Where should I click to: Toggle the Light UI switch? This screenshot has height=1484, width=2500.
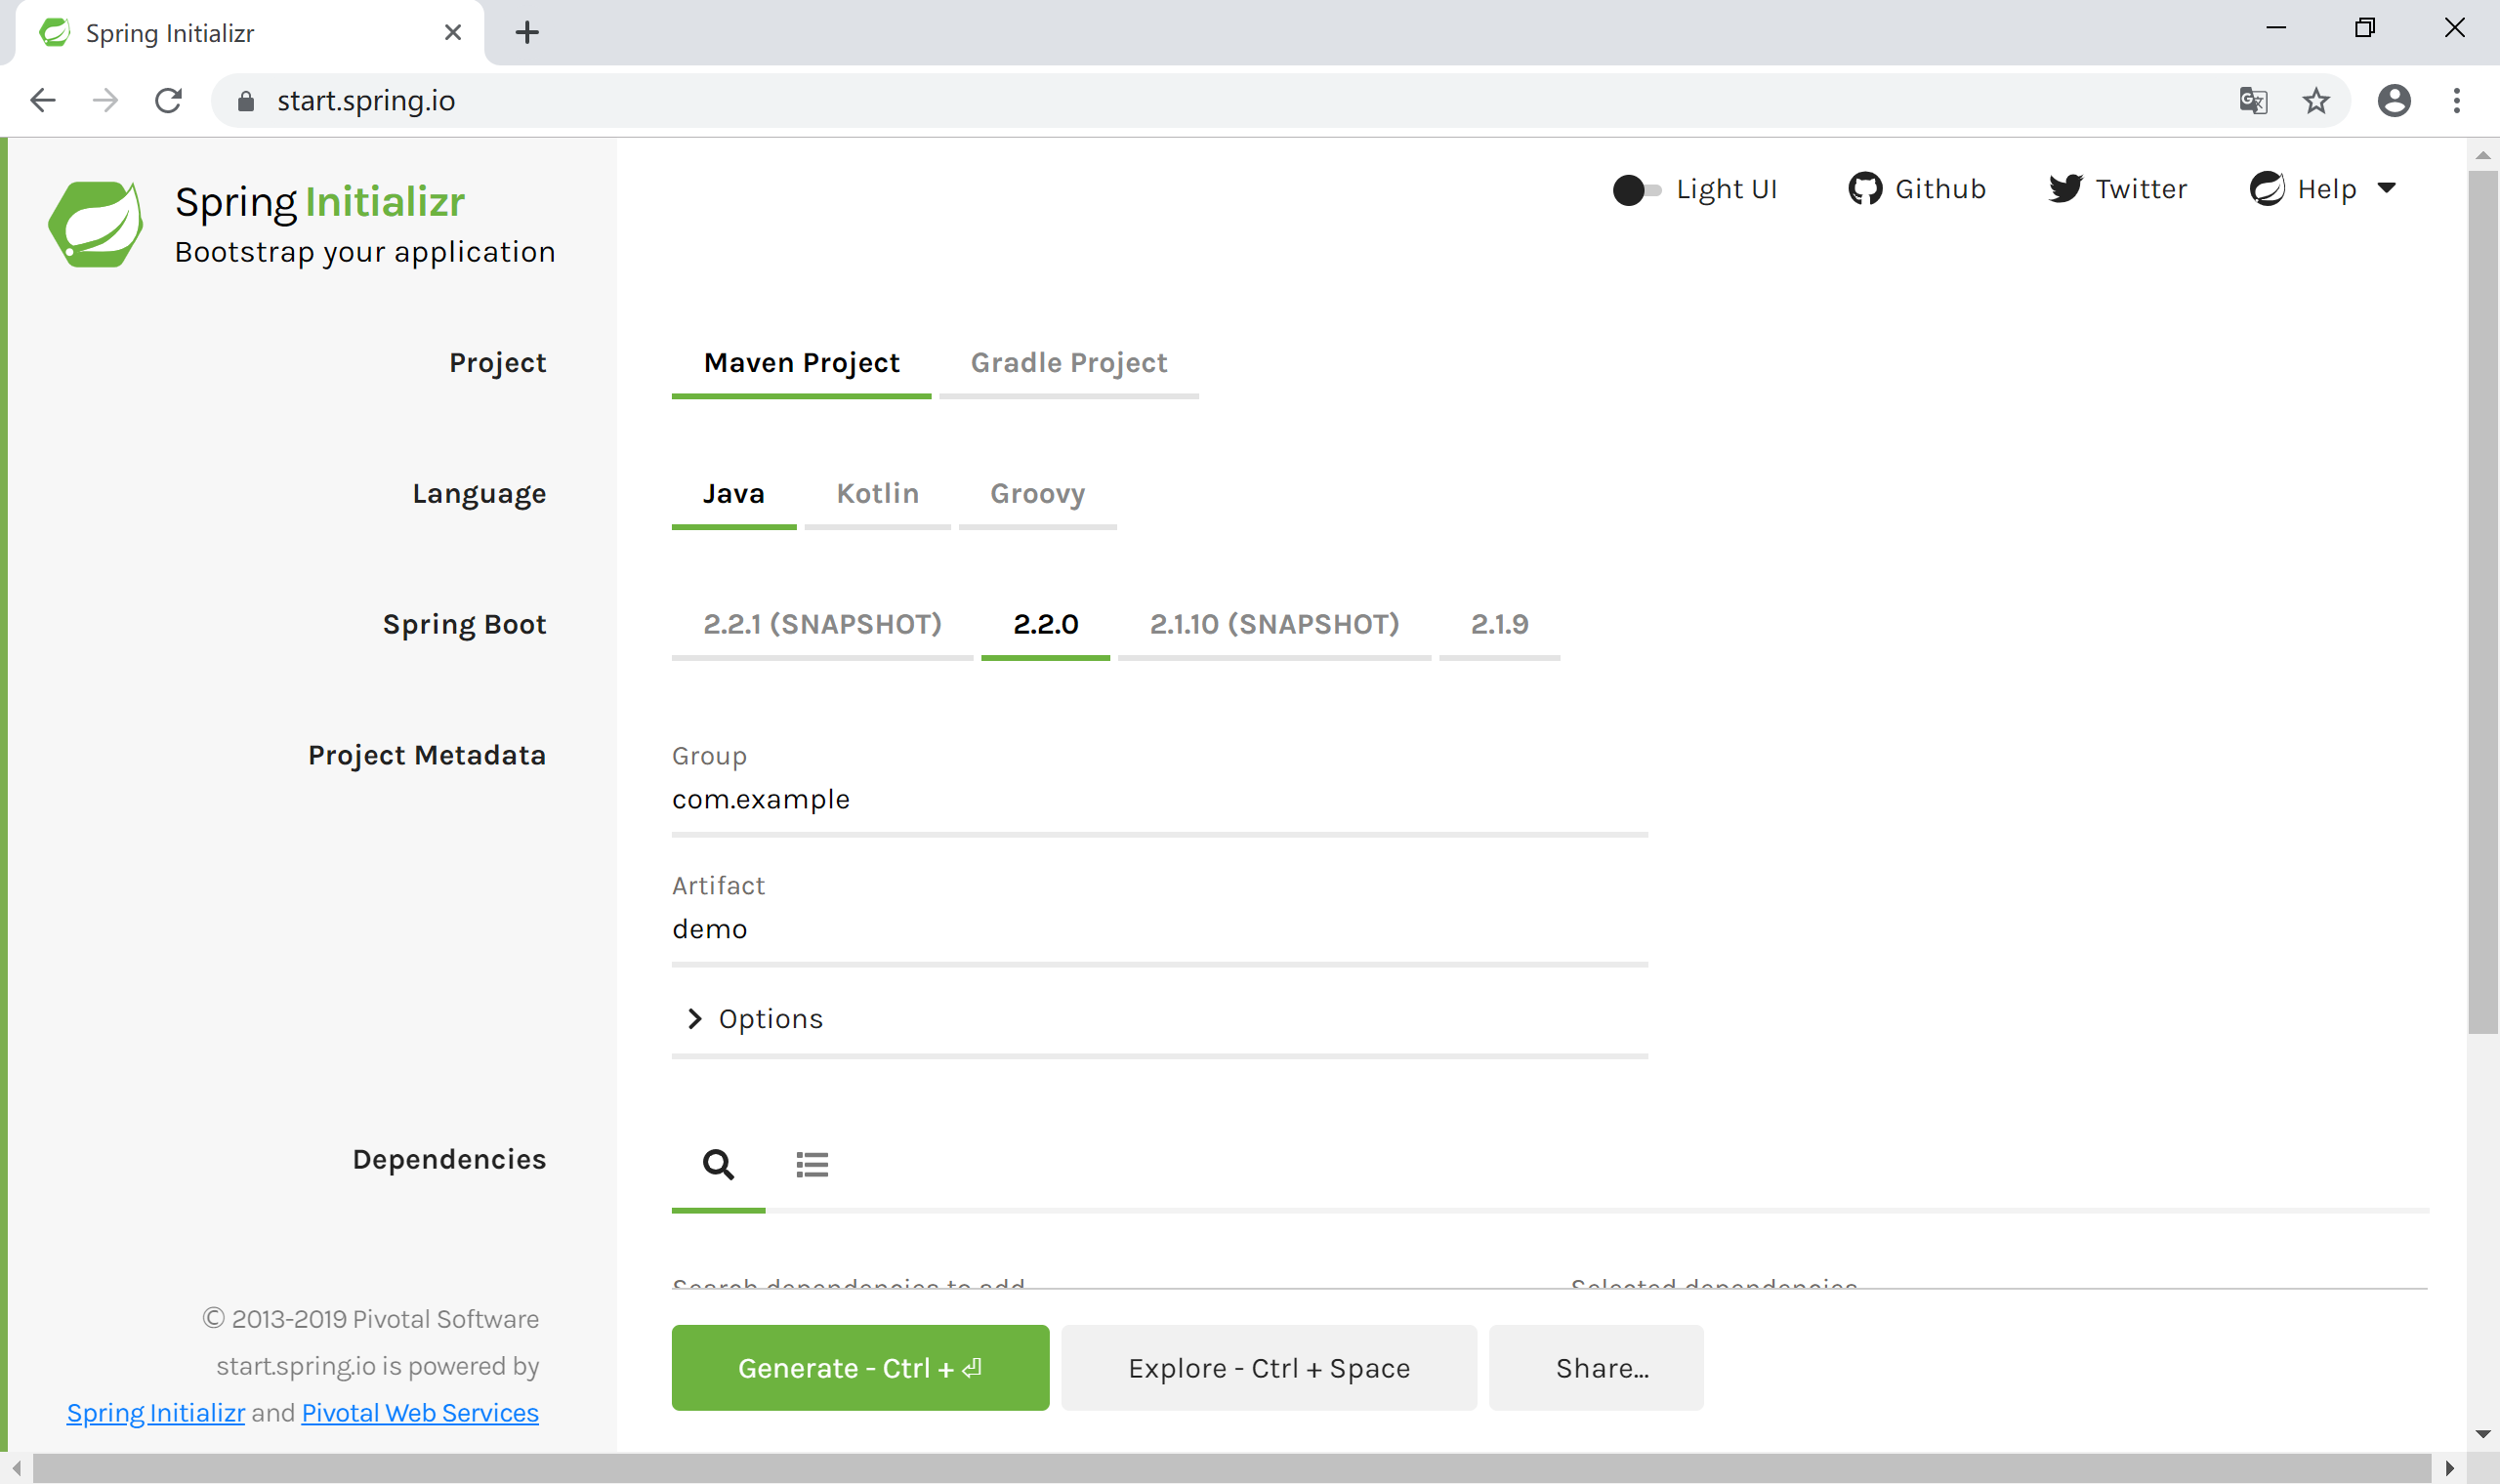(x=1636, y=190)
